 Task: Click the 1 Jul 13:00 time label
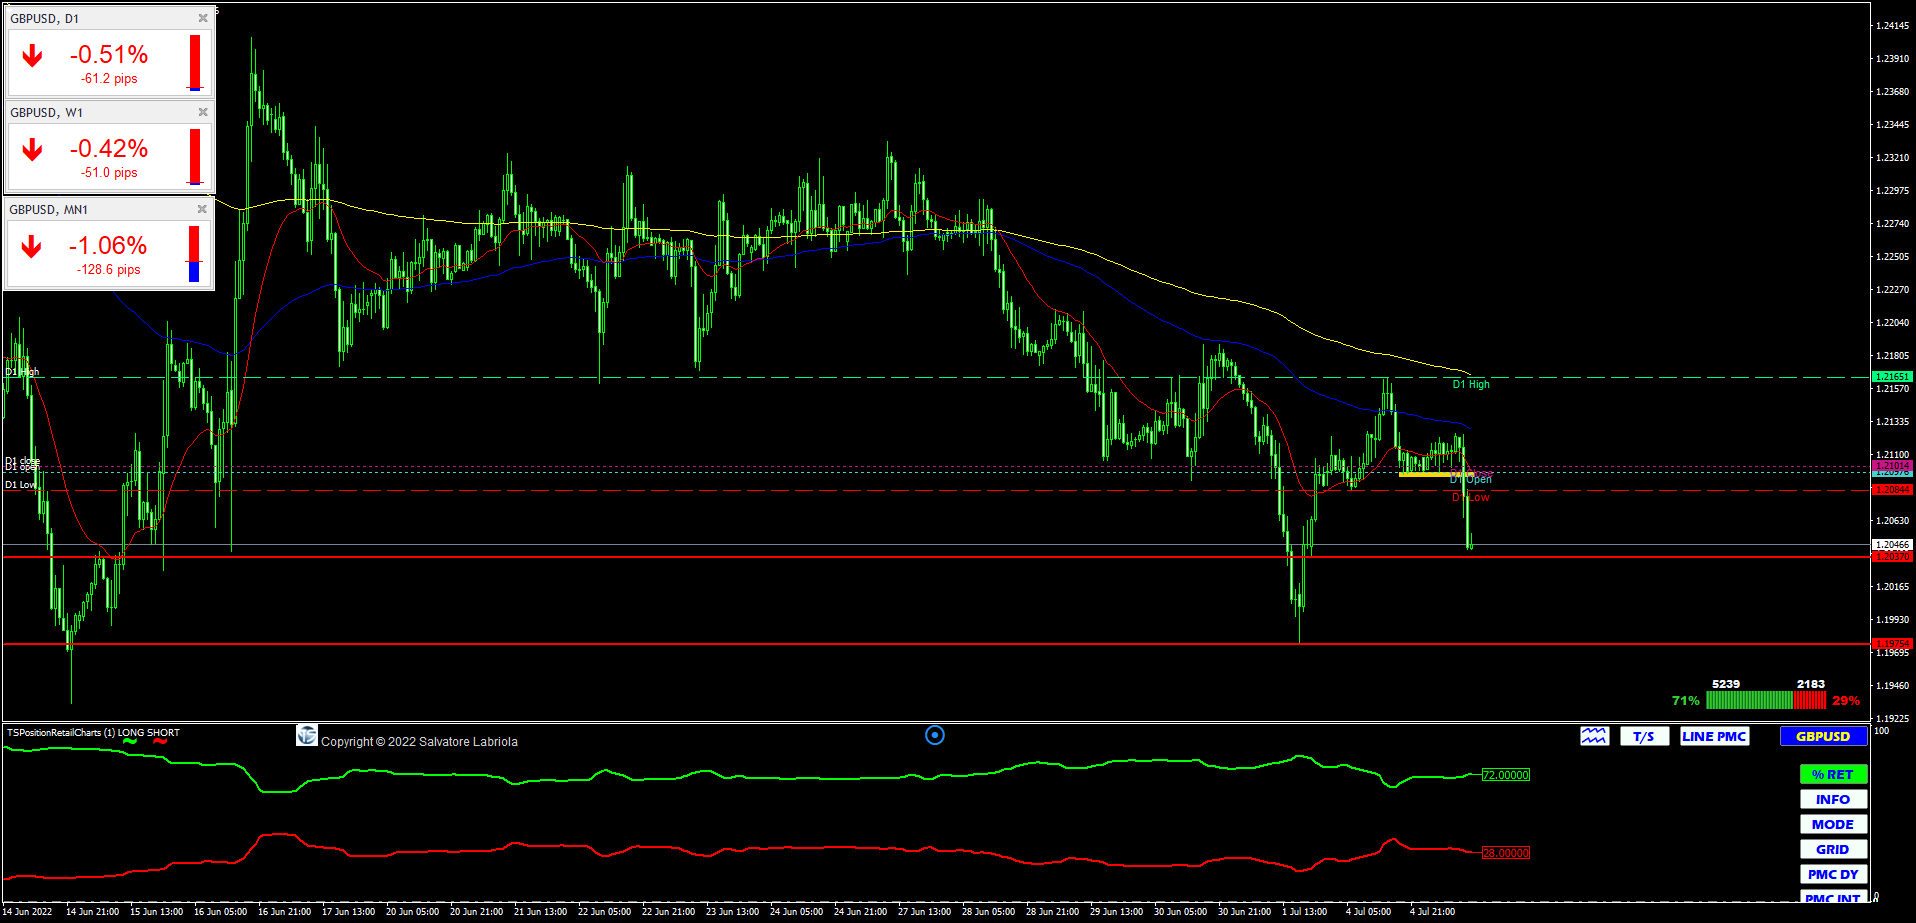point(1305,911)
